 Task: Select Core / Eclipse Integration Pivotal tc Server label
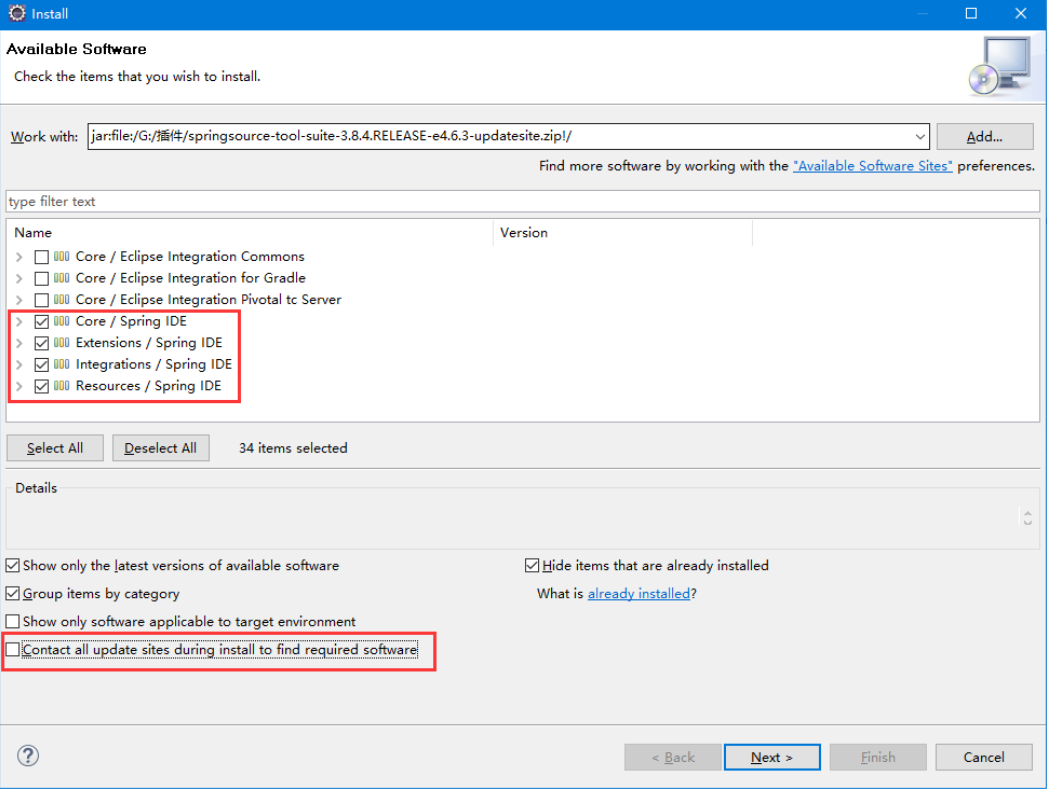click(x=208, y=300)
